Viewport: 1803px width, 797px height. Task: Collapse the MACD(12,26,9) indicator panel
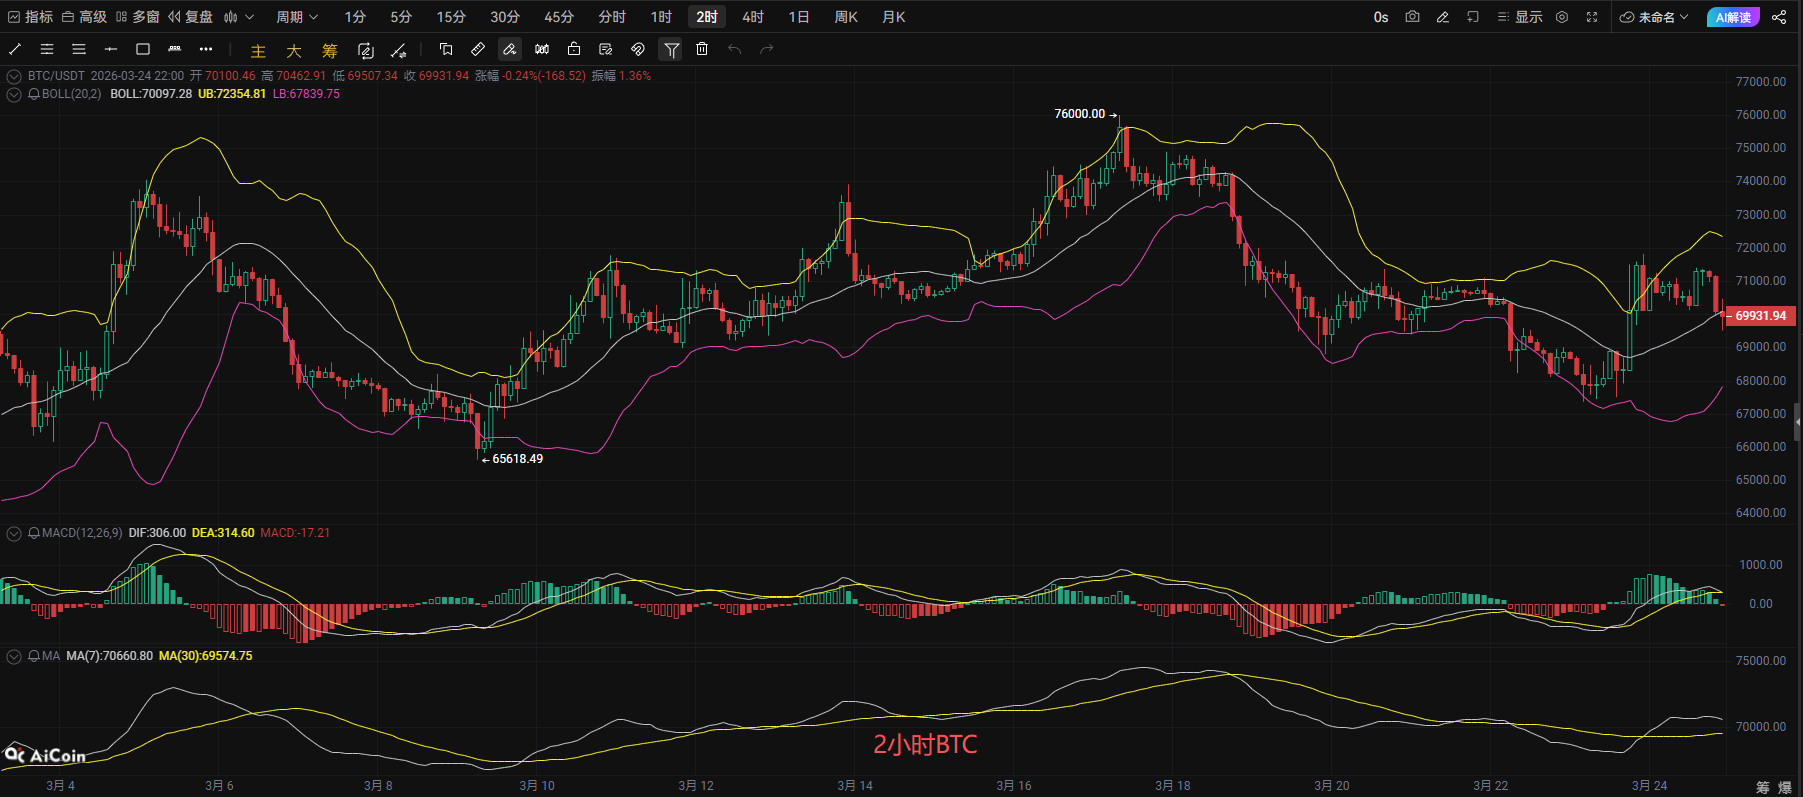click(x=14, y=533)
